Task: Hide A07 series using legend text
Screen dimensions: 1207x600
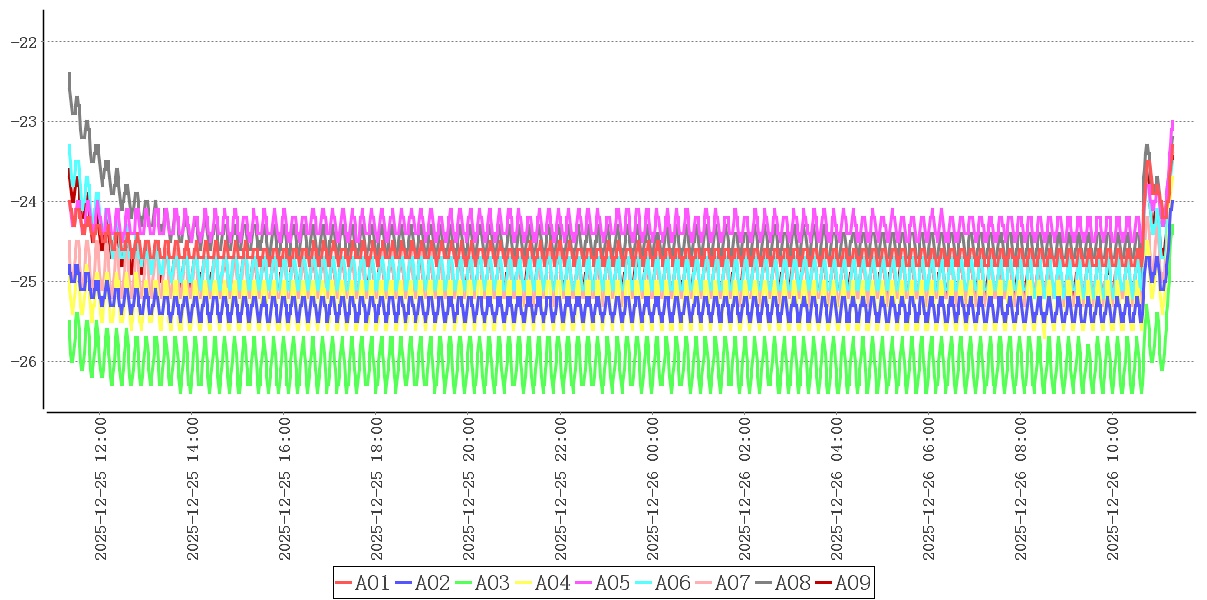Action: 732,583
